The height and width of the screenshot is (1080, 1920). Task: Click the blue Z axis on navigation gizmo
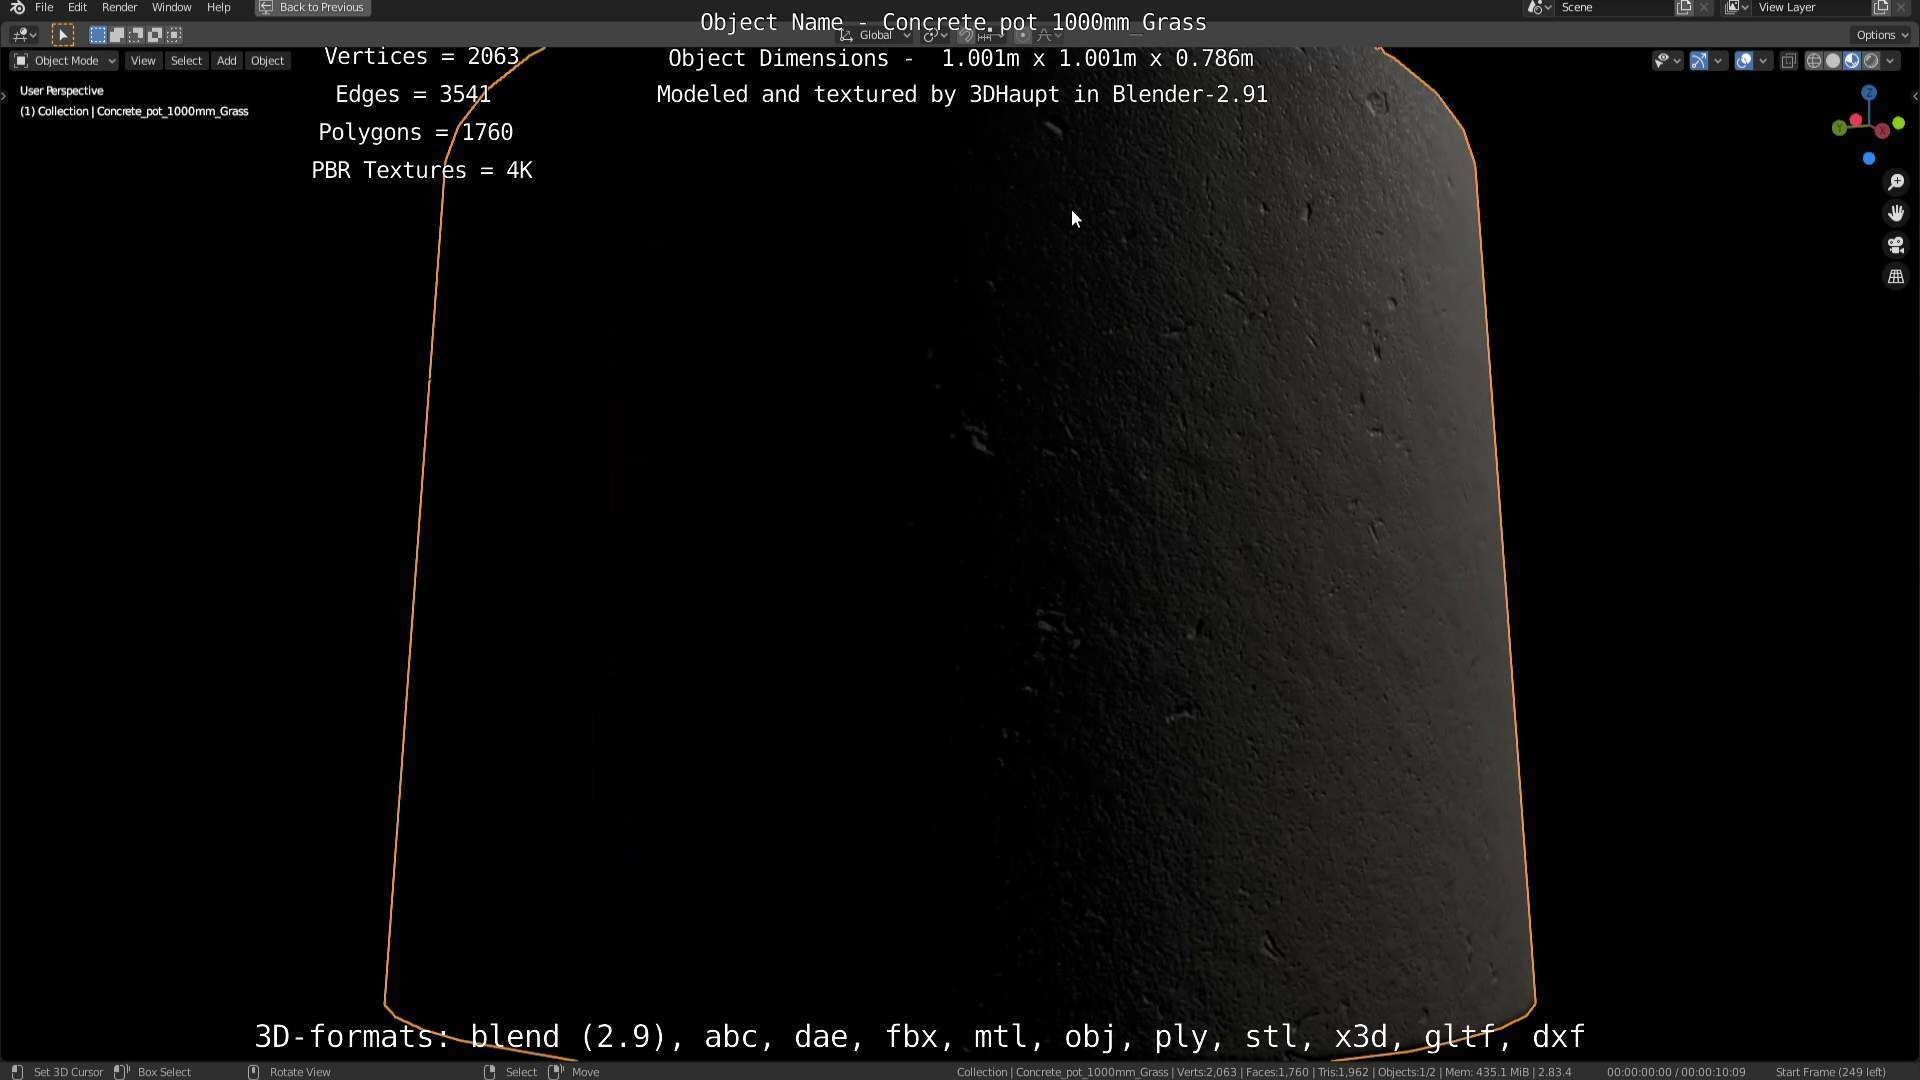coord(1868,93)
